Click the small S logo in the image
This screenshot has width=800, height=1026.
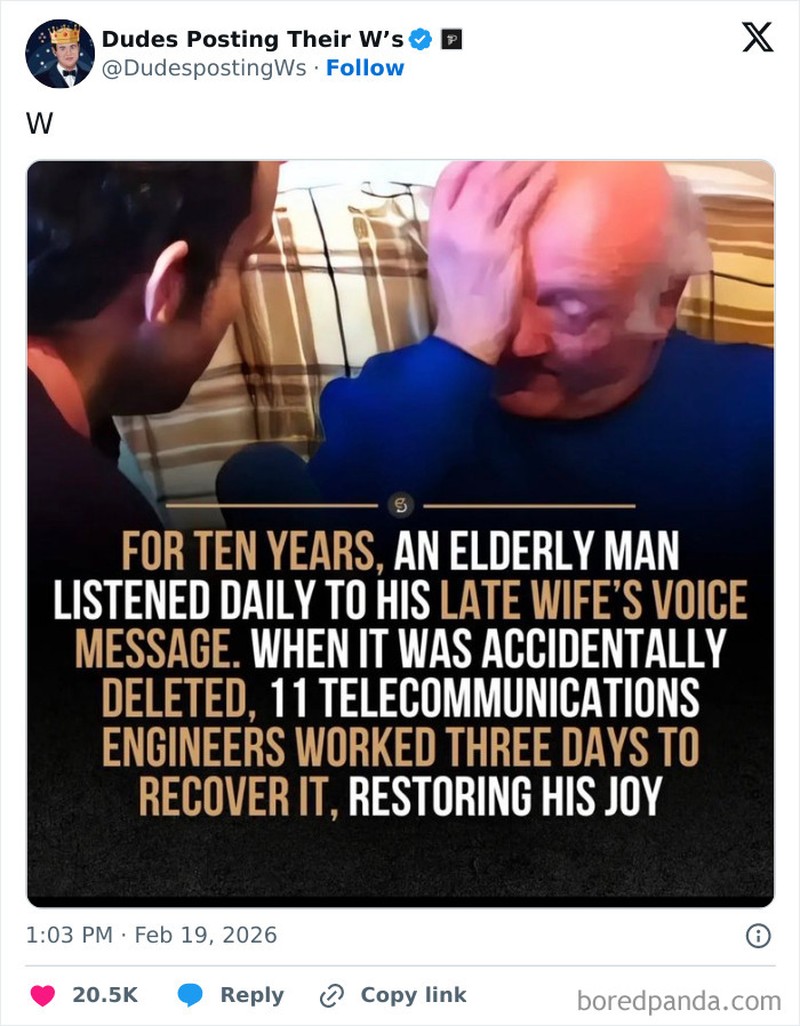tap(401, 505)
